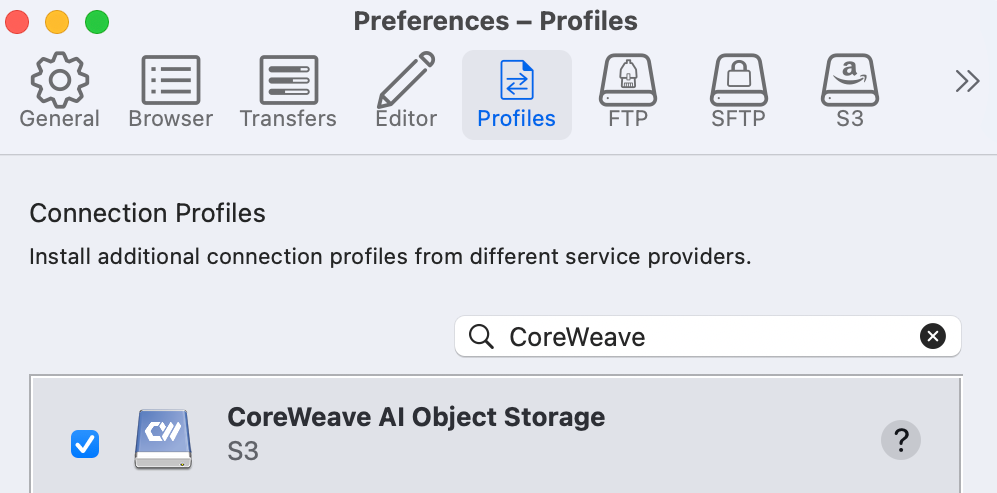The image size is (997, 493).
Task: Click the search magnifier icon
Action: tap(481, 336)
